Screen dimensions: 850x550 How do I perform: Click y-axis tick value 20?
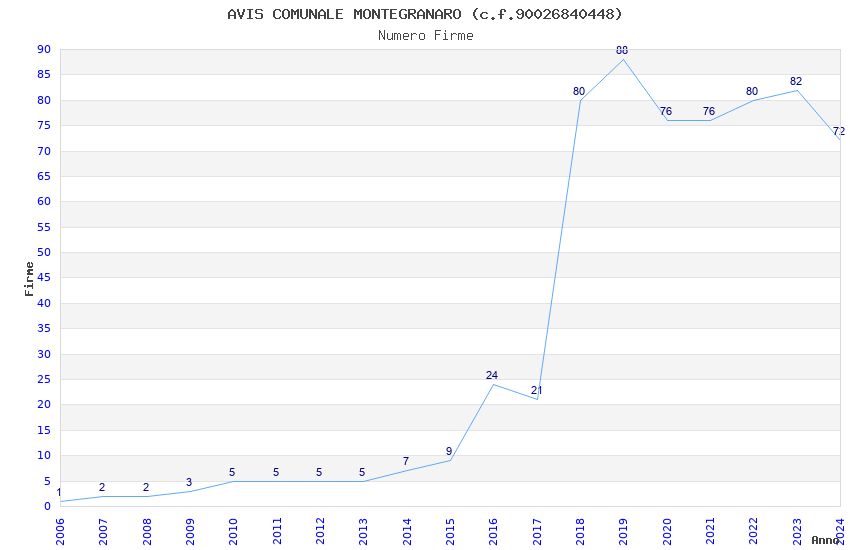point(44,404)
